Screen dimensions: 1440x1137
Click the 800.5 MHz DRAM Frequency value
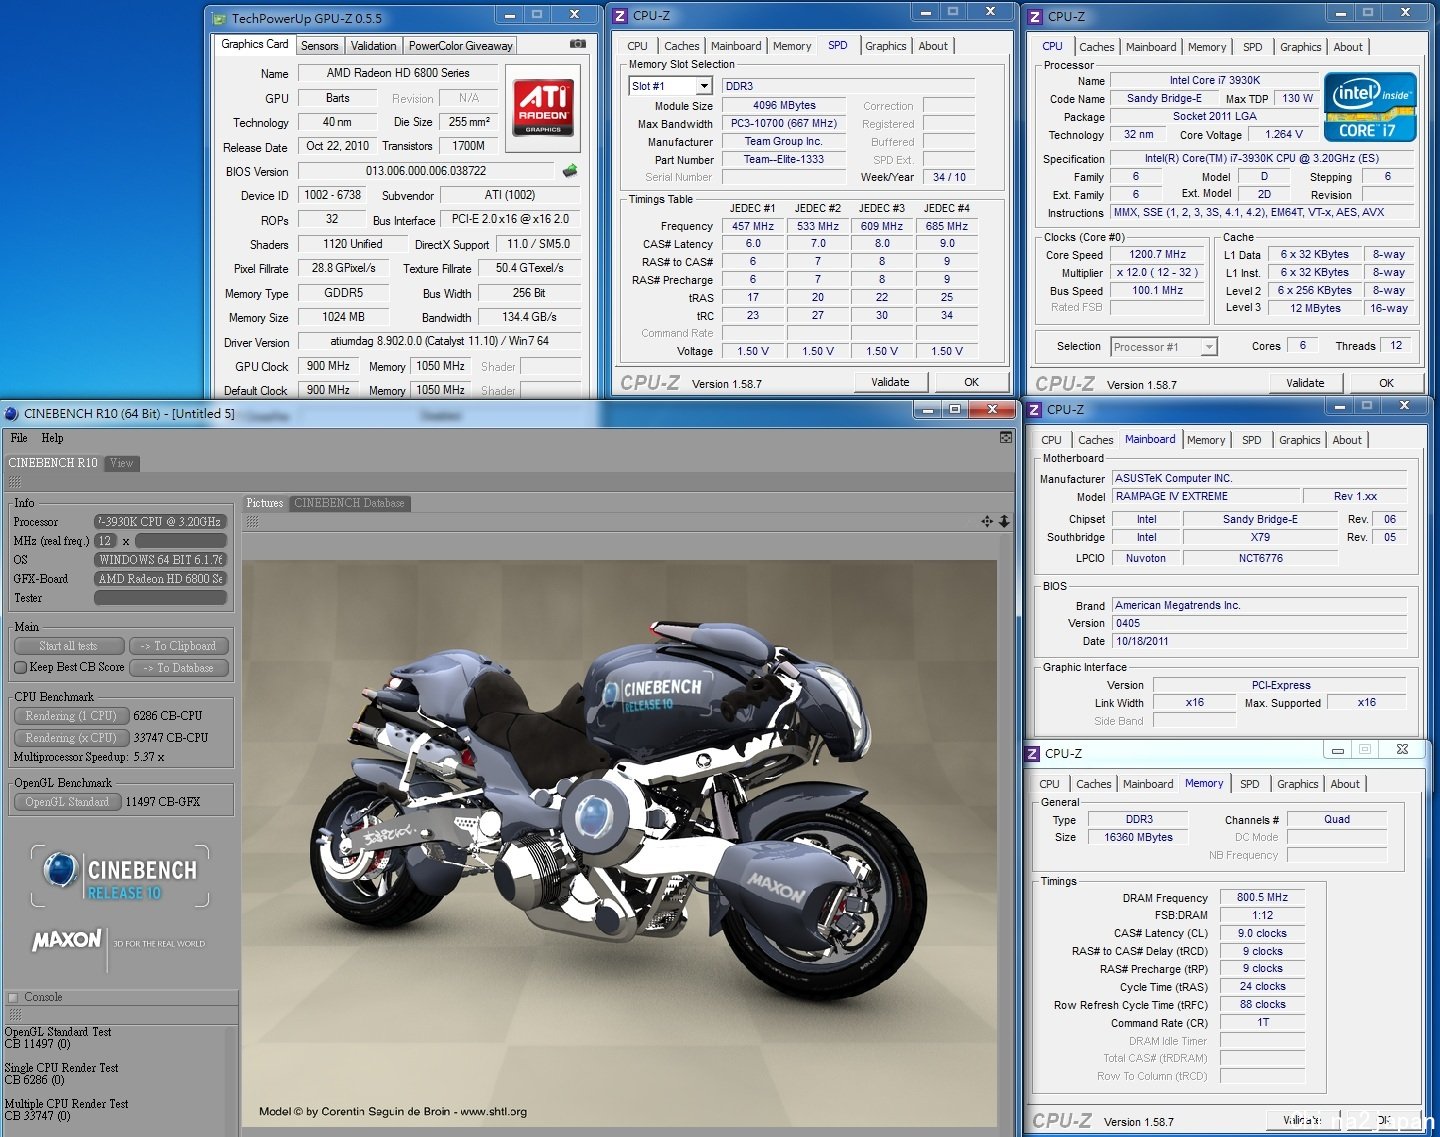pyautogui.click(x=1262, y=898)
